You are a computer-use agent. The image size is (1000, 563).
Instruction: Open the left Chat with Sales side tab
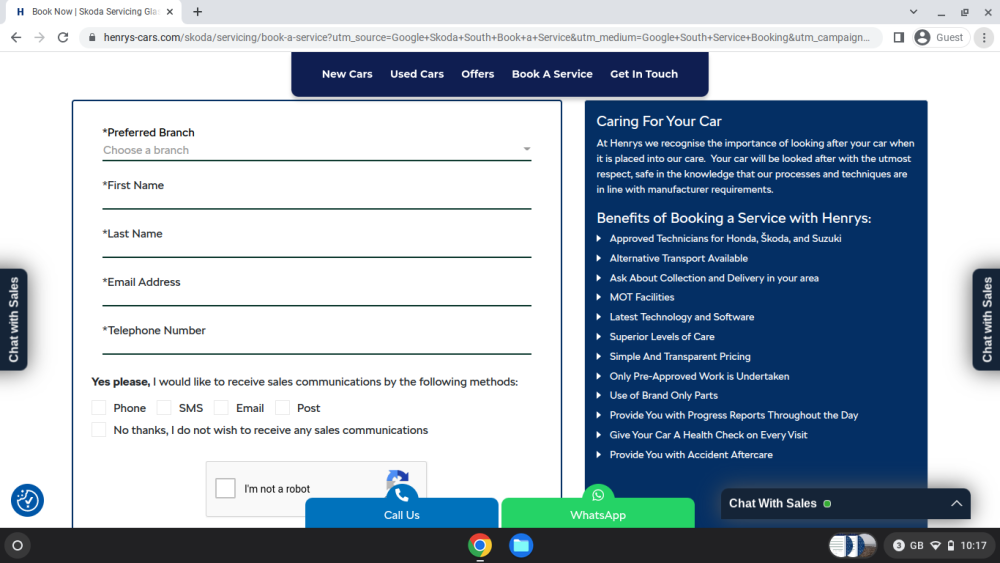pos(13,319)
